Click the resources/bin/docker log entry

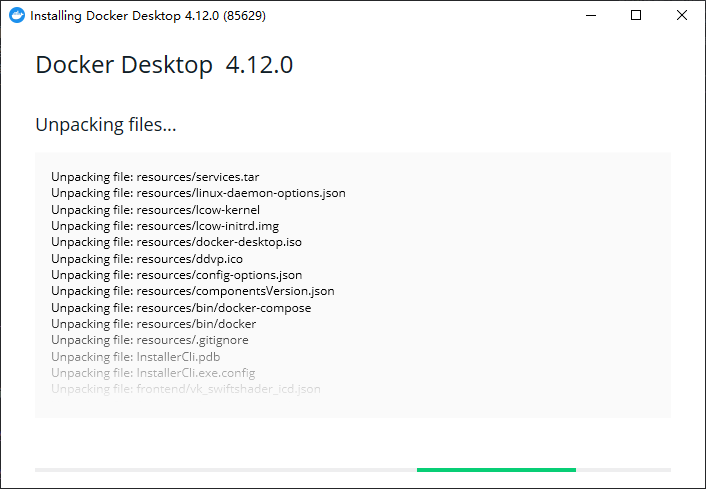point(153,324)
